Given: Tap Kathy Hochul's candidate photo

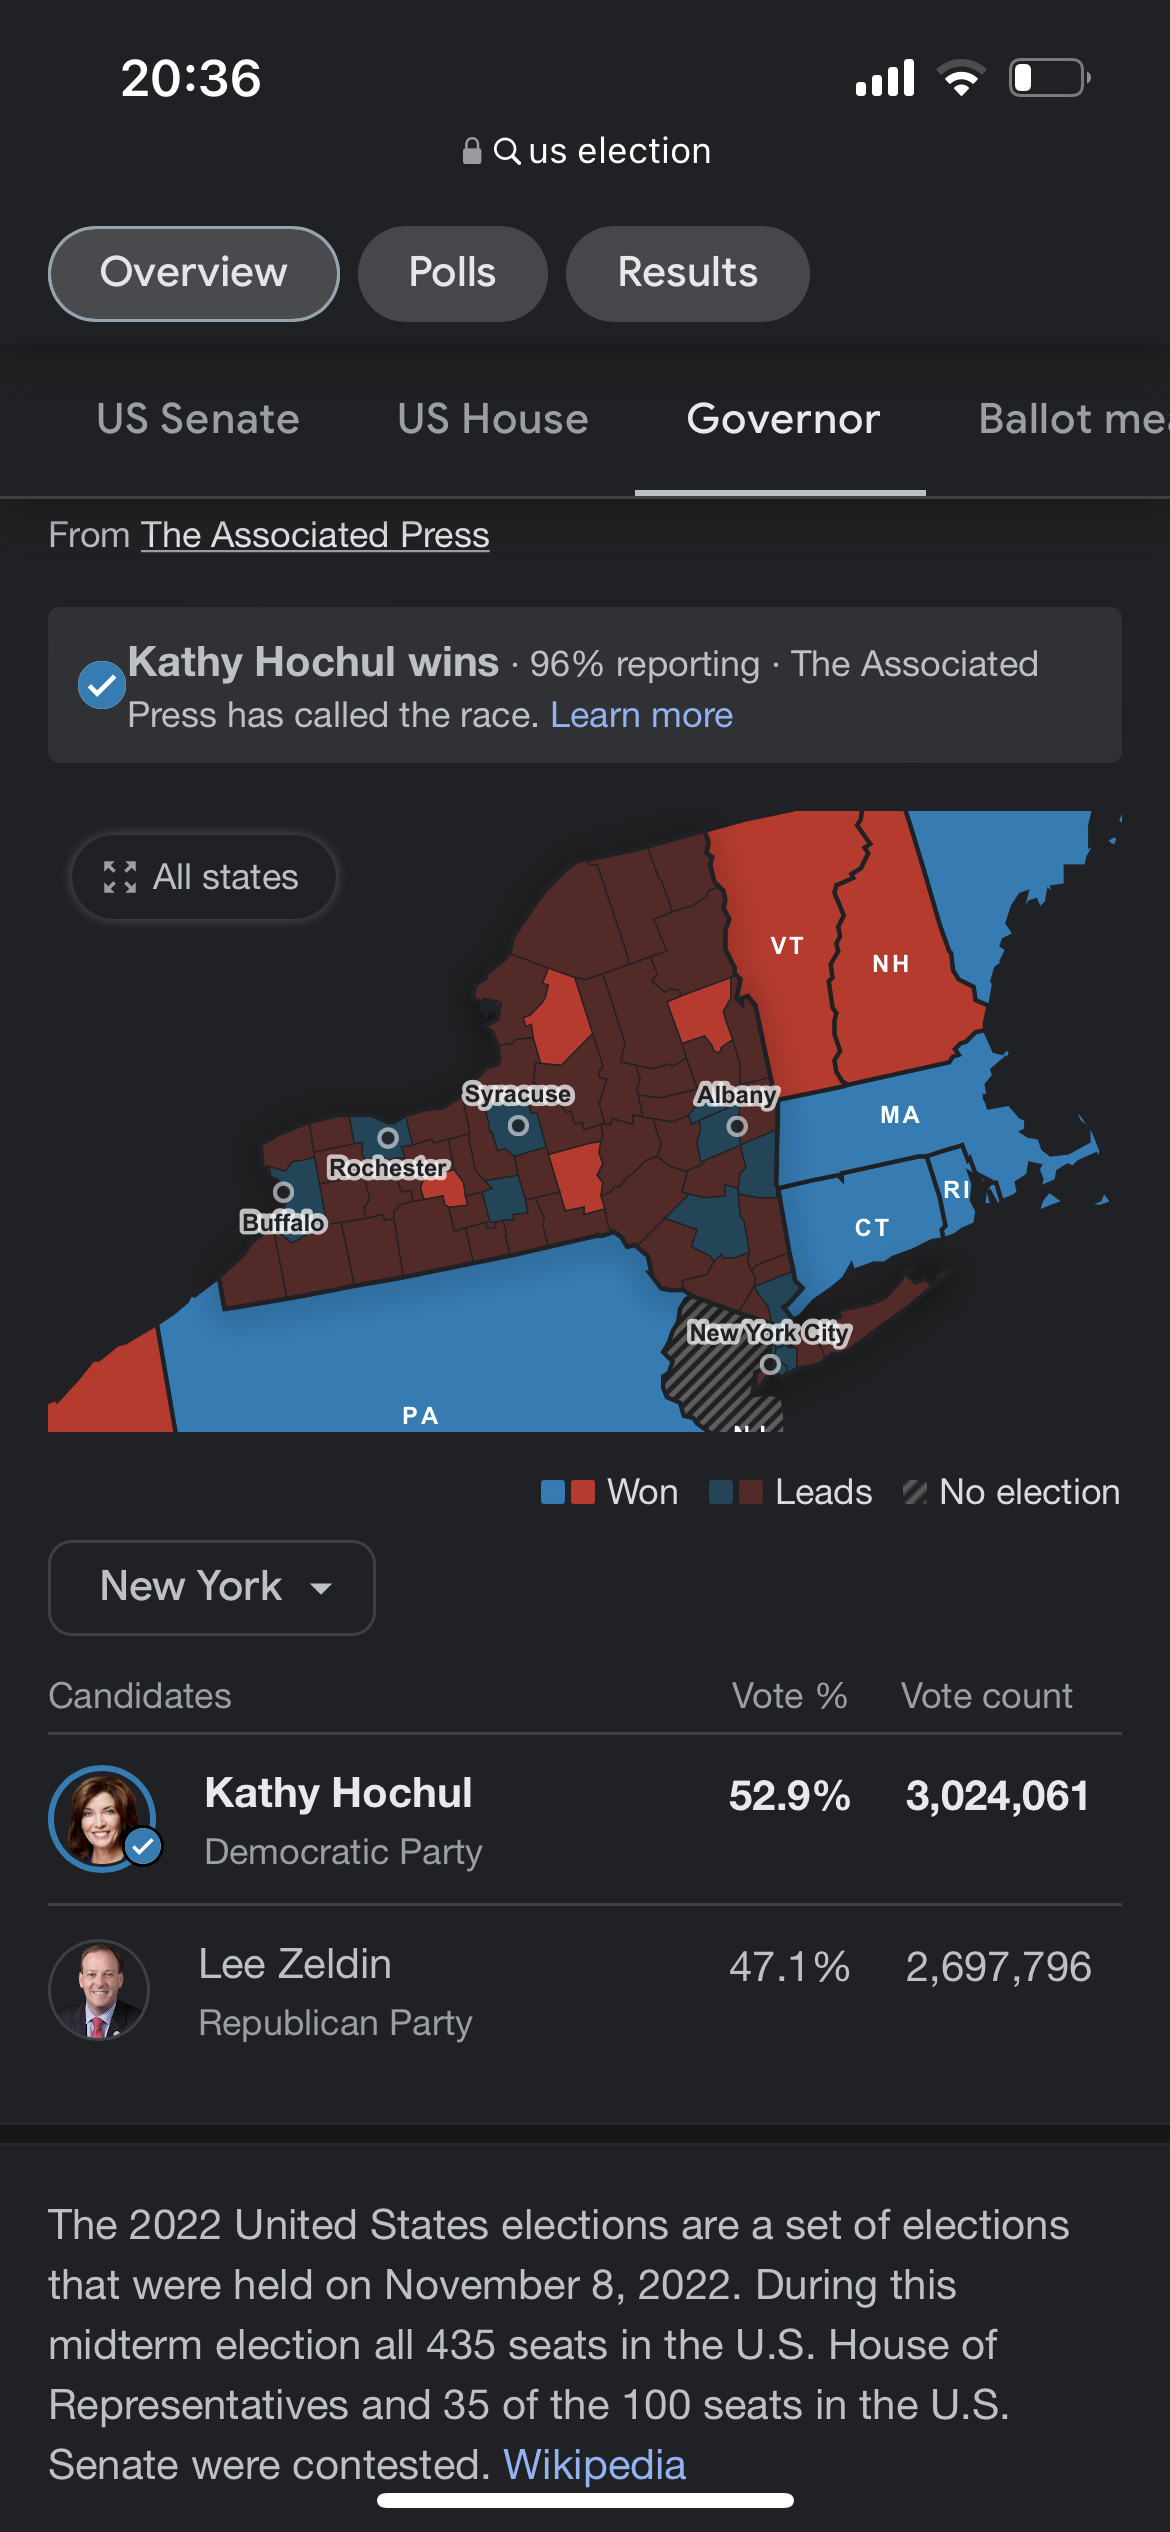Looking at the screenshot, I should point(103,1819).
